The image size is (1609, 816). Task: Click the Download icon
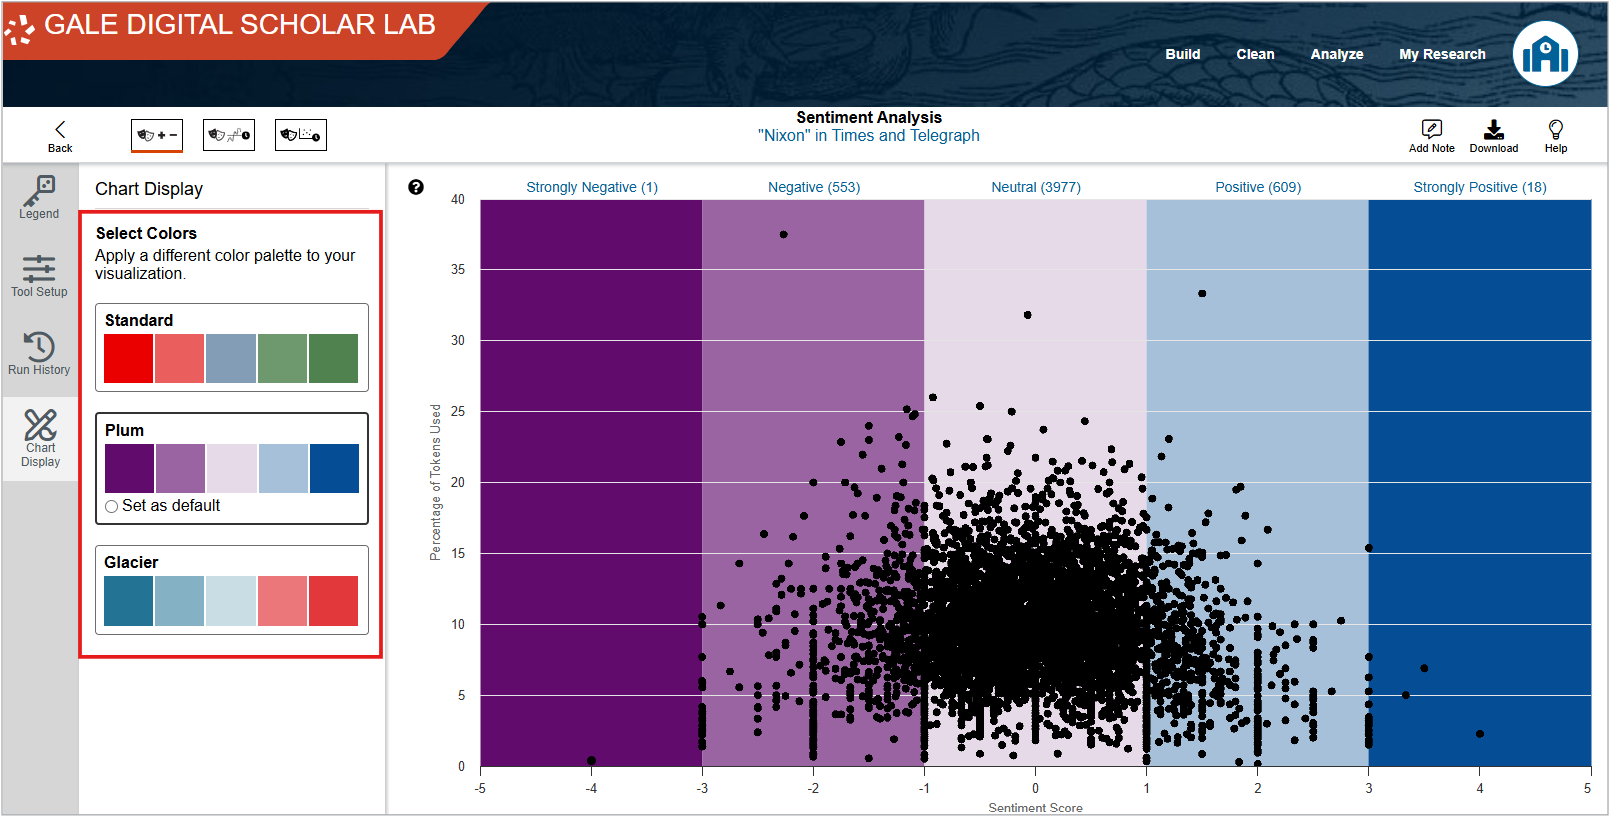[x=1494, y=136]
